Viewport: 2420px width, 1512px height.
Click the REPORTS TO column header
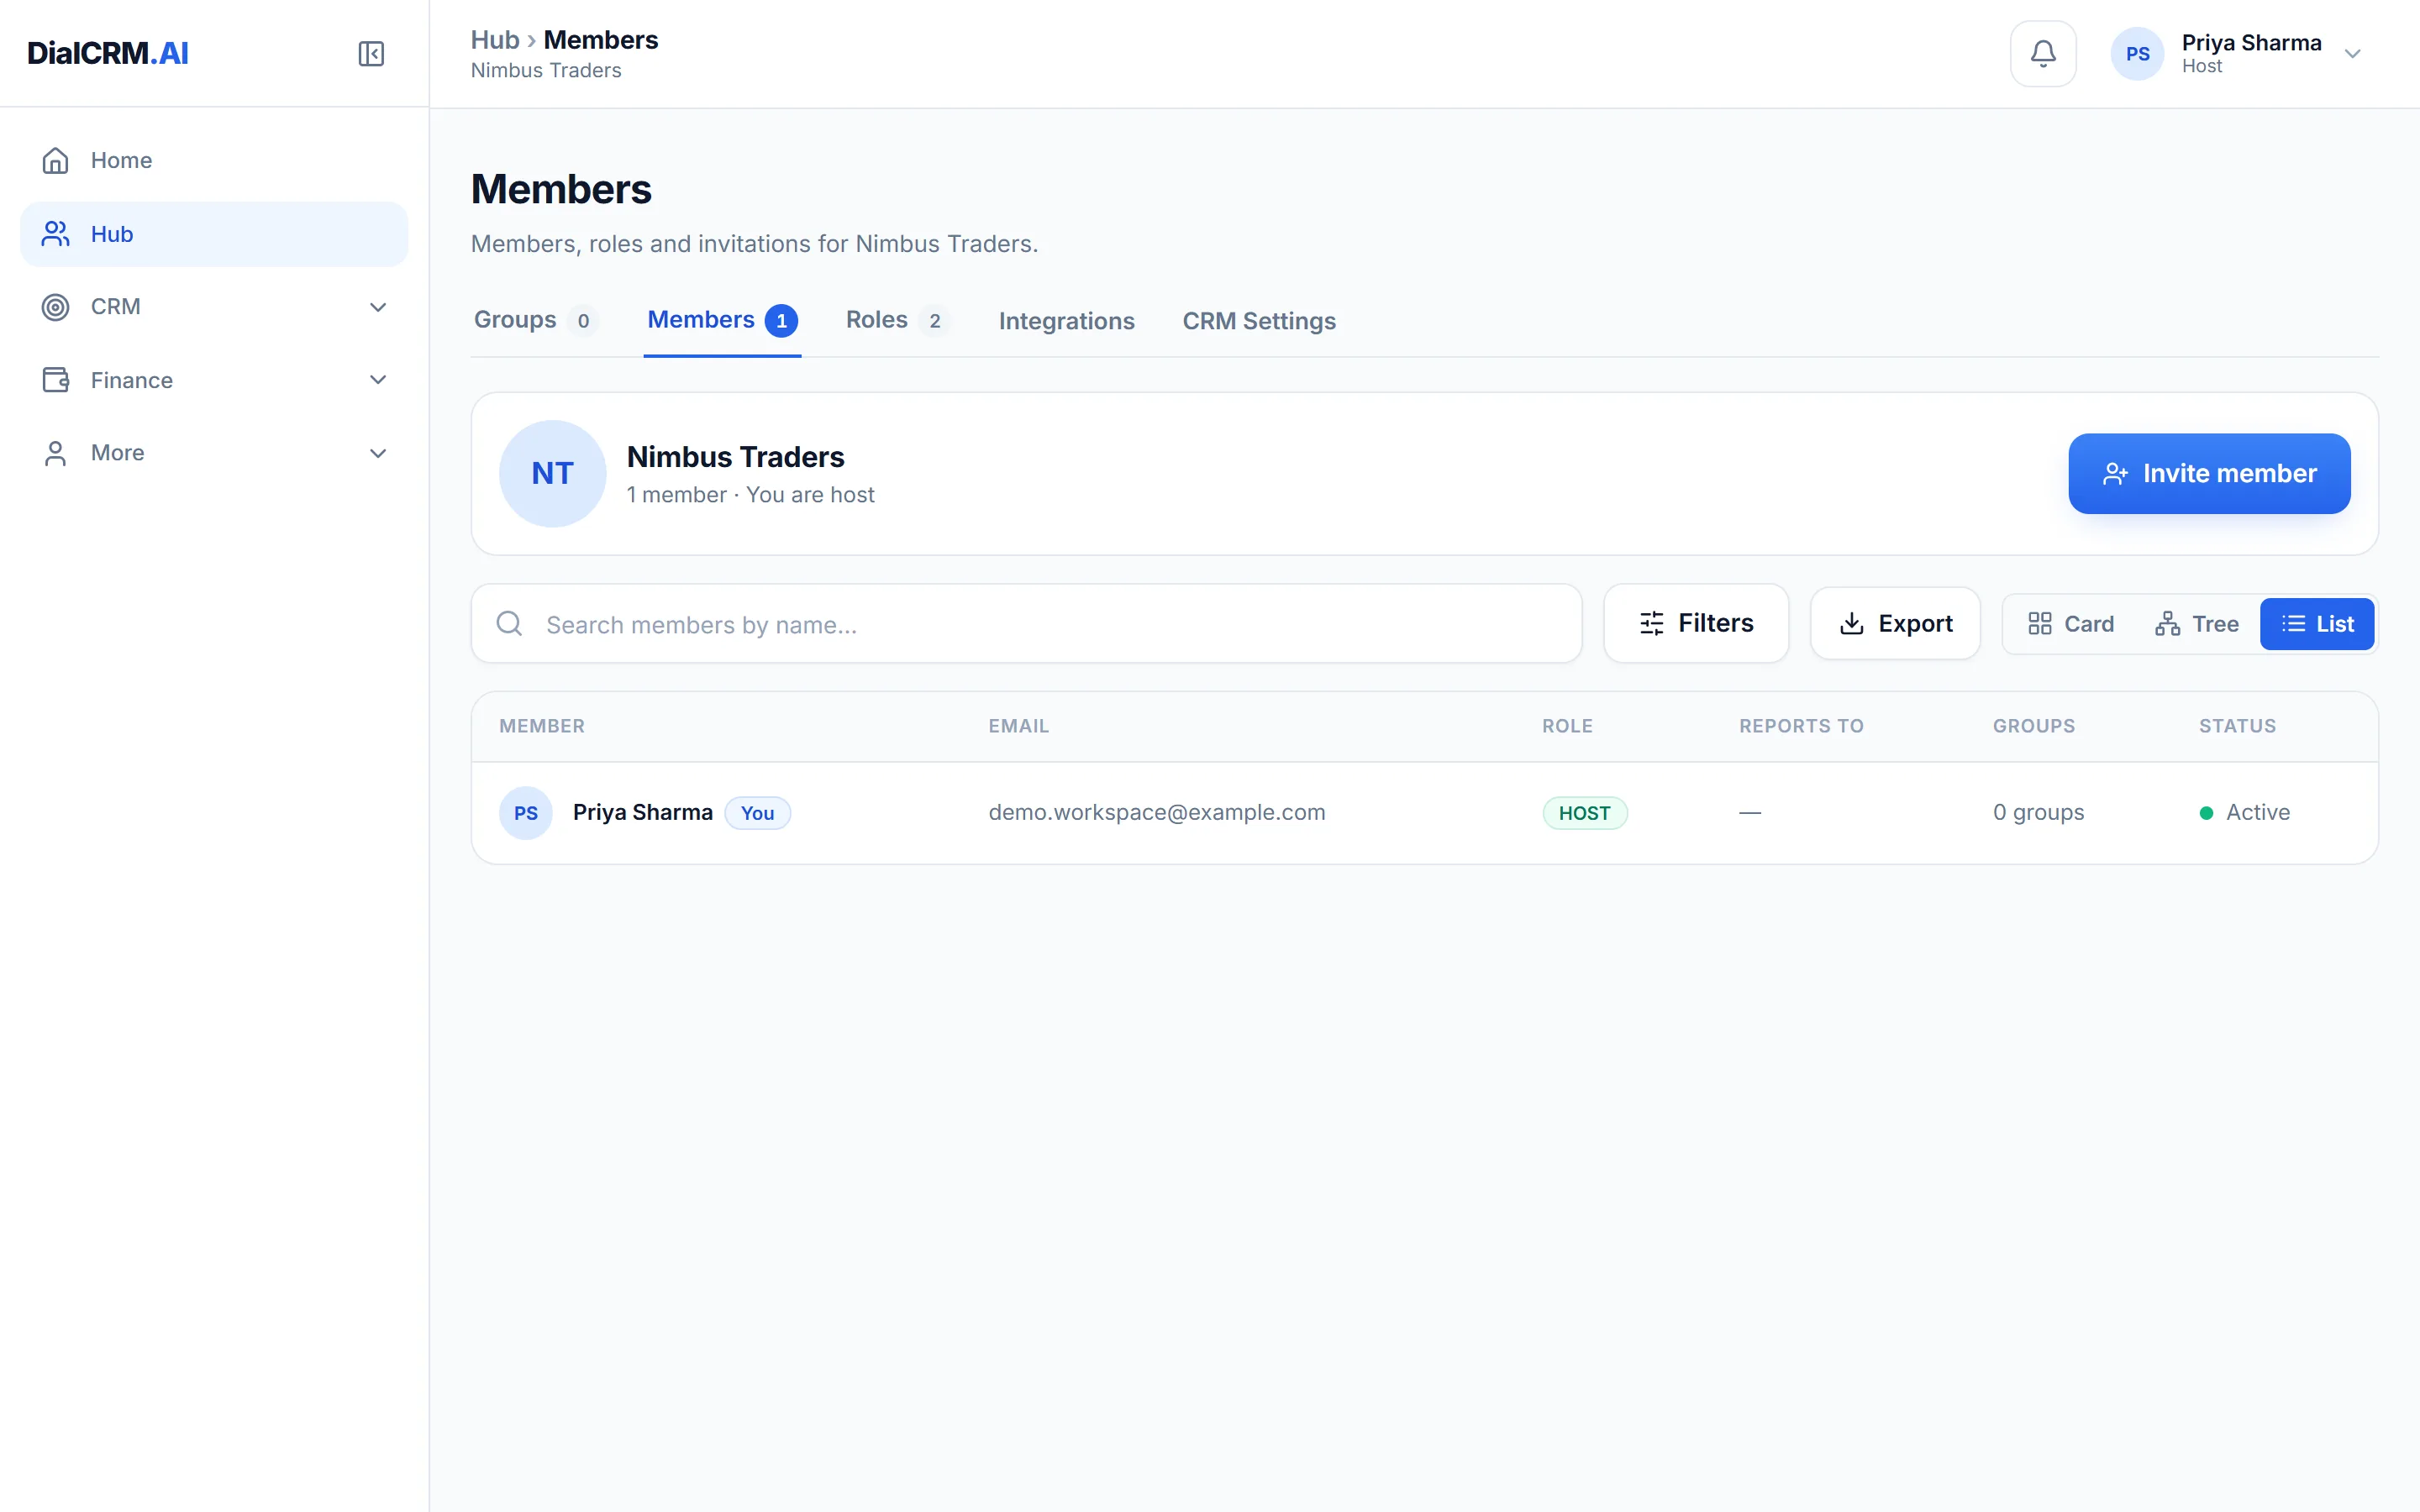1801,726
